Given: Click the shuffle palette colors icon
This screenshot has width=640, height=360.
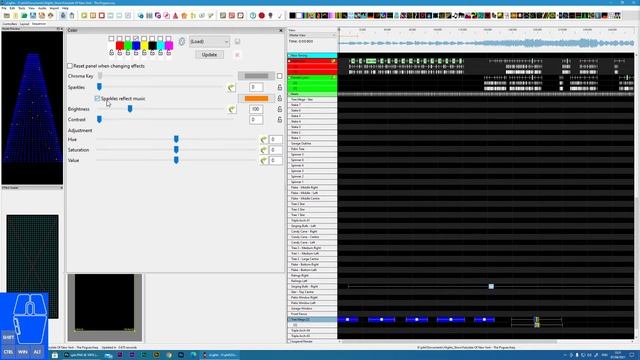Looking at the screenshot, I should [x=182, y=42].
